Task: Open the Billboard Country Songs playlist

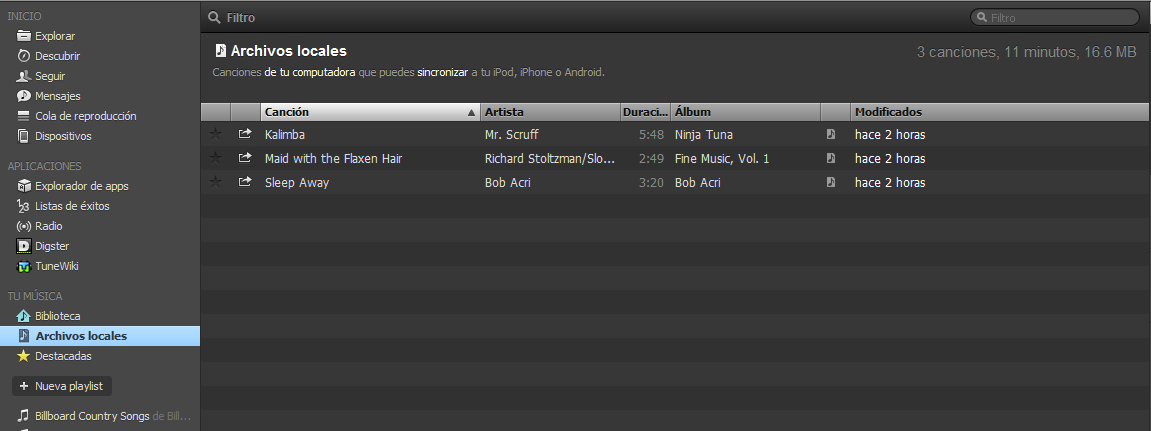Action: [x=92, y=416]
